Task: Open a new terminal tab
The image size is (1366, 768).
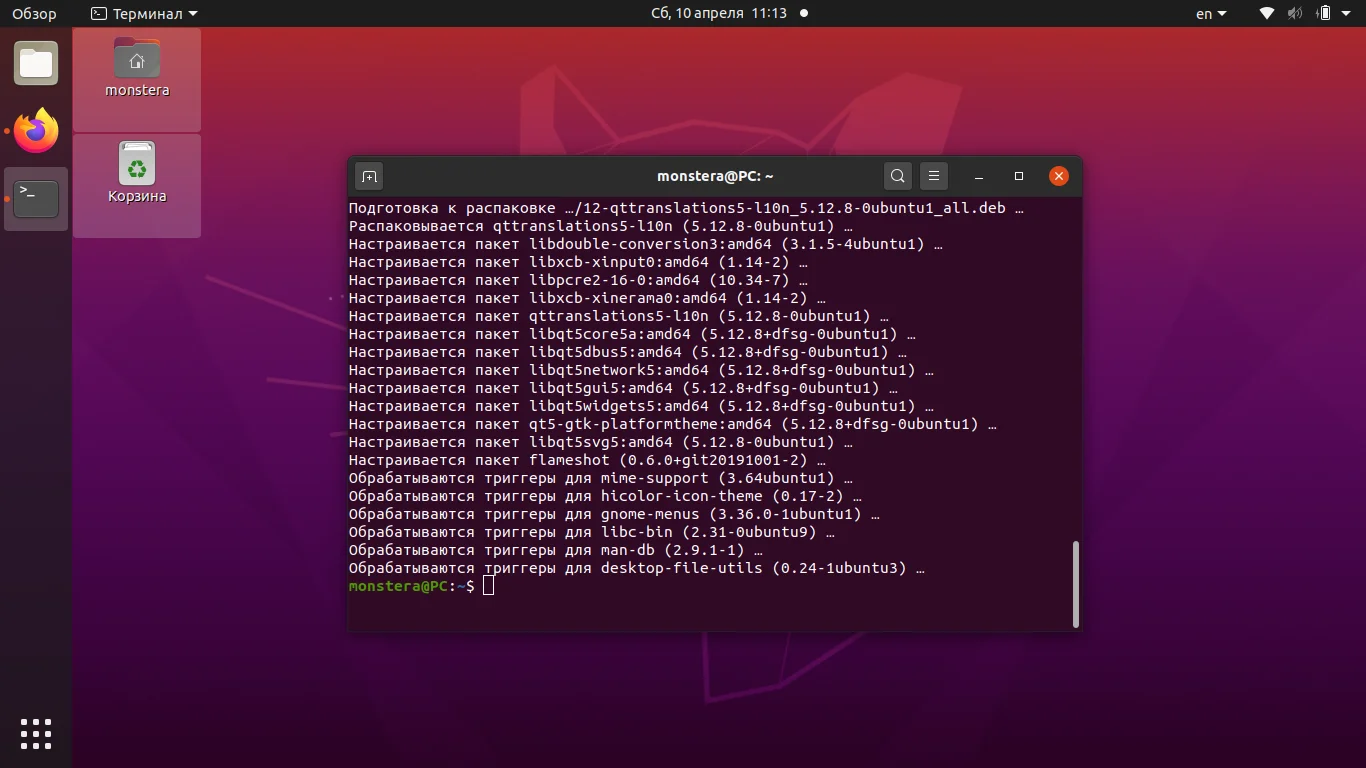Action: pos(369,176)
